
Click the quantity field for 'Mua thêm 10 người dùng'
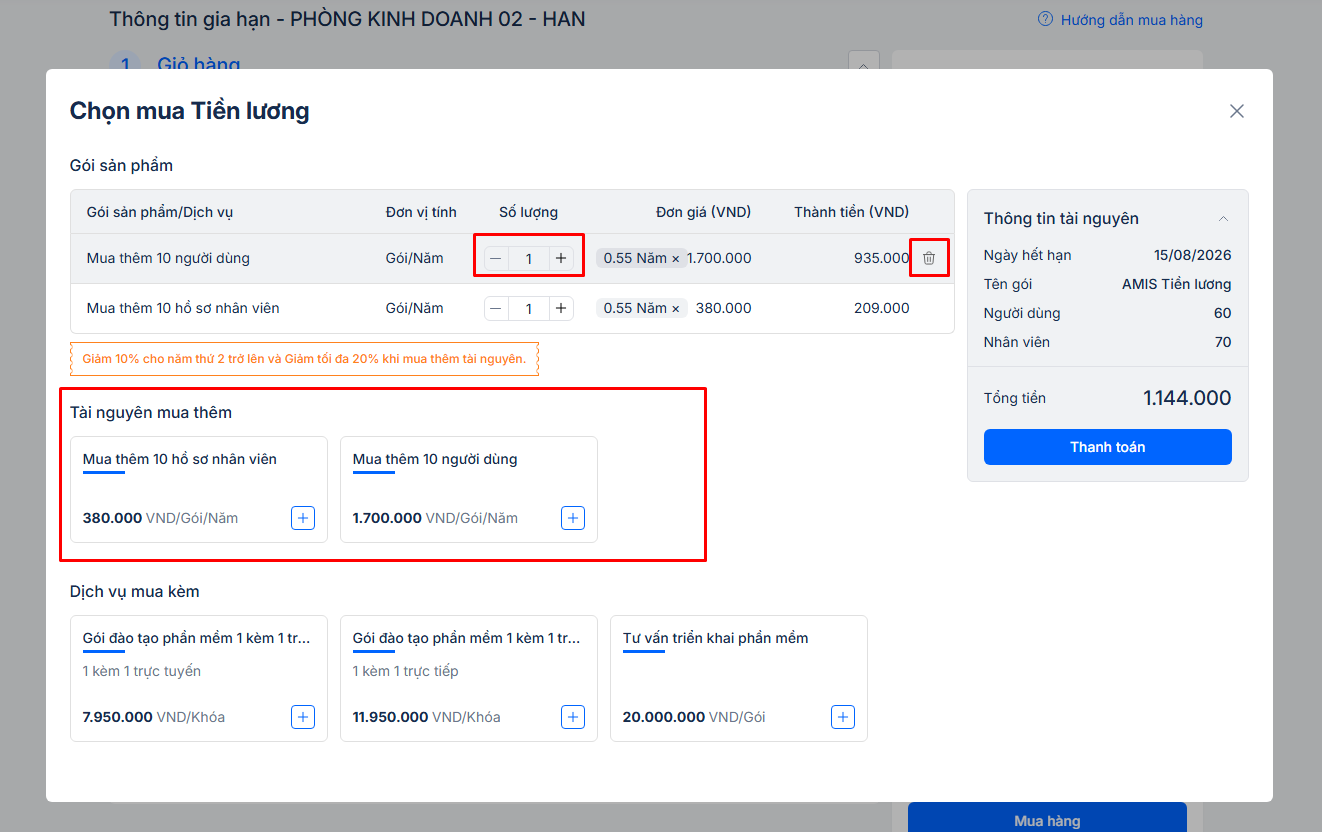(528, 258)
